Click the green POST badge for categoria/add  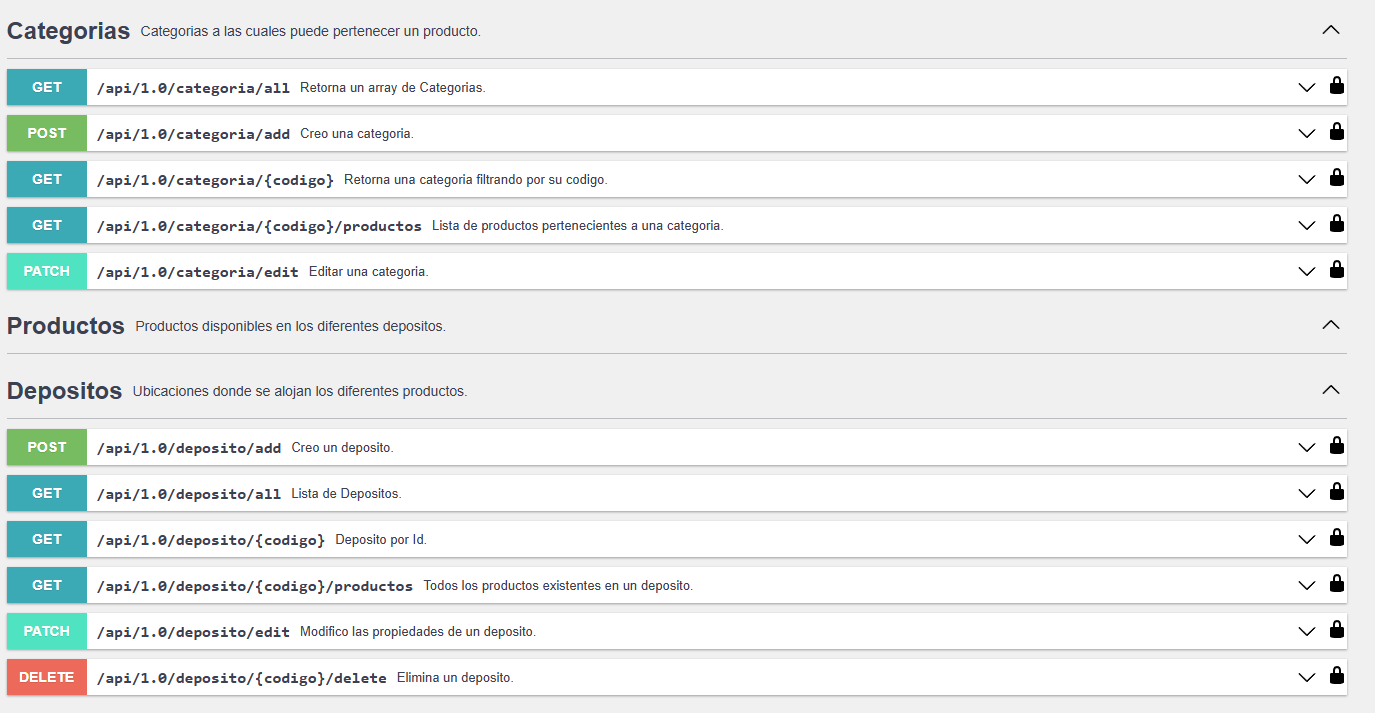[x=47, y=133]
